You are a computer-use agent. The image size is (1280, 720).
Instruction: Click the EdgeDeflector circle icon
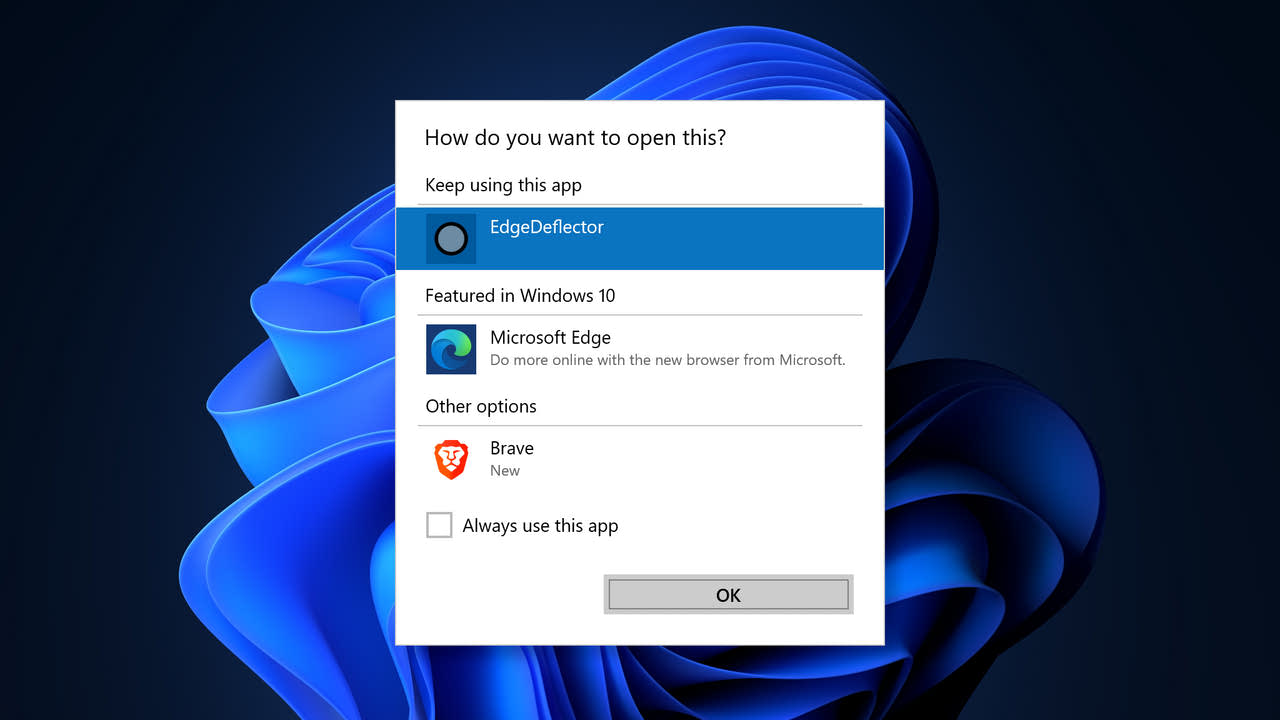click(451, 239)
